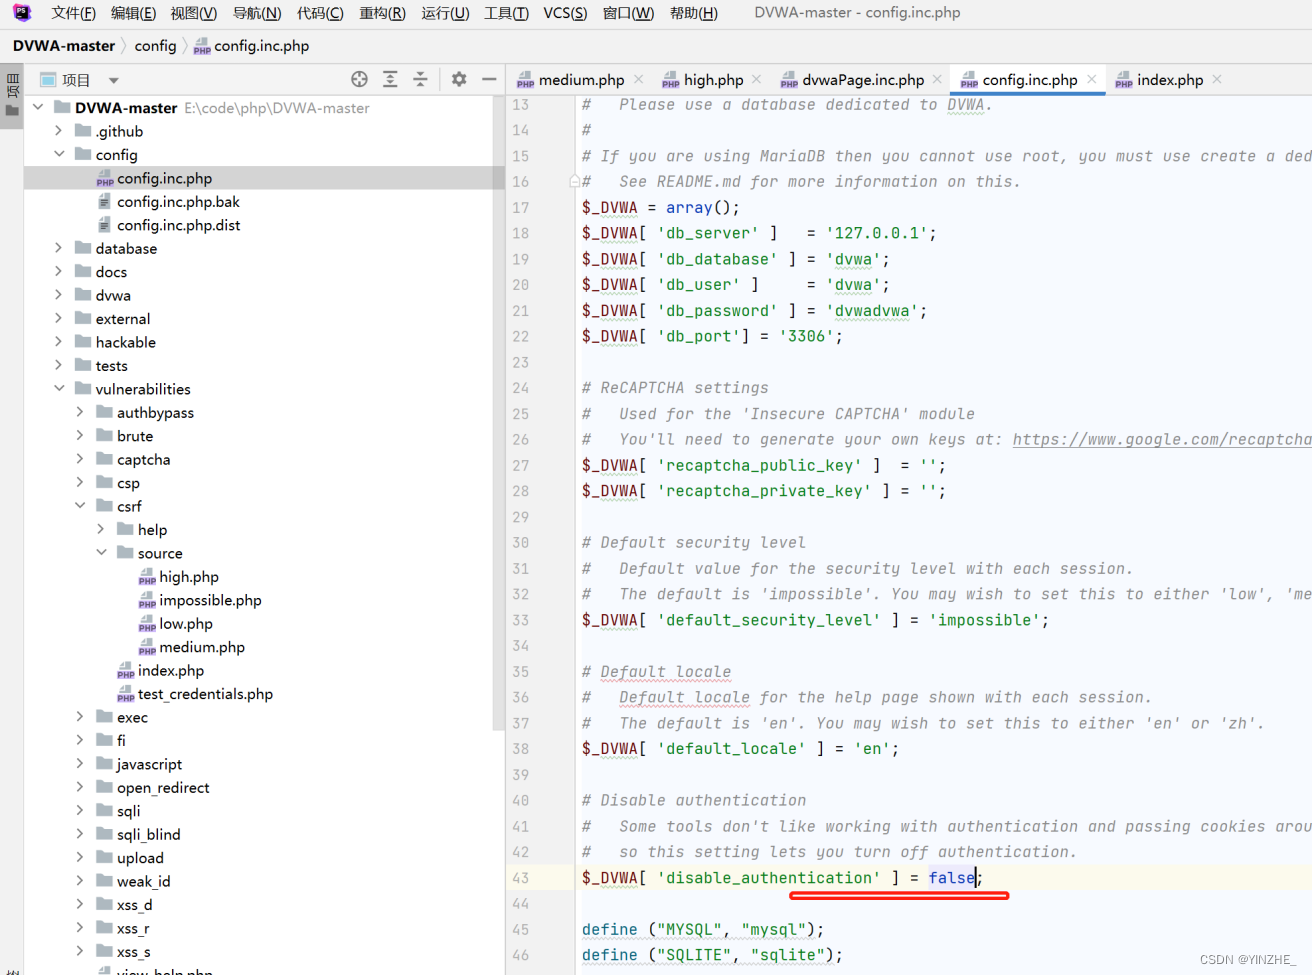The width and height of the screenshot is (1312, 975).
Task: Close the config.inc.php editor tab
Action: tap(1092, 79)
